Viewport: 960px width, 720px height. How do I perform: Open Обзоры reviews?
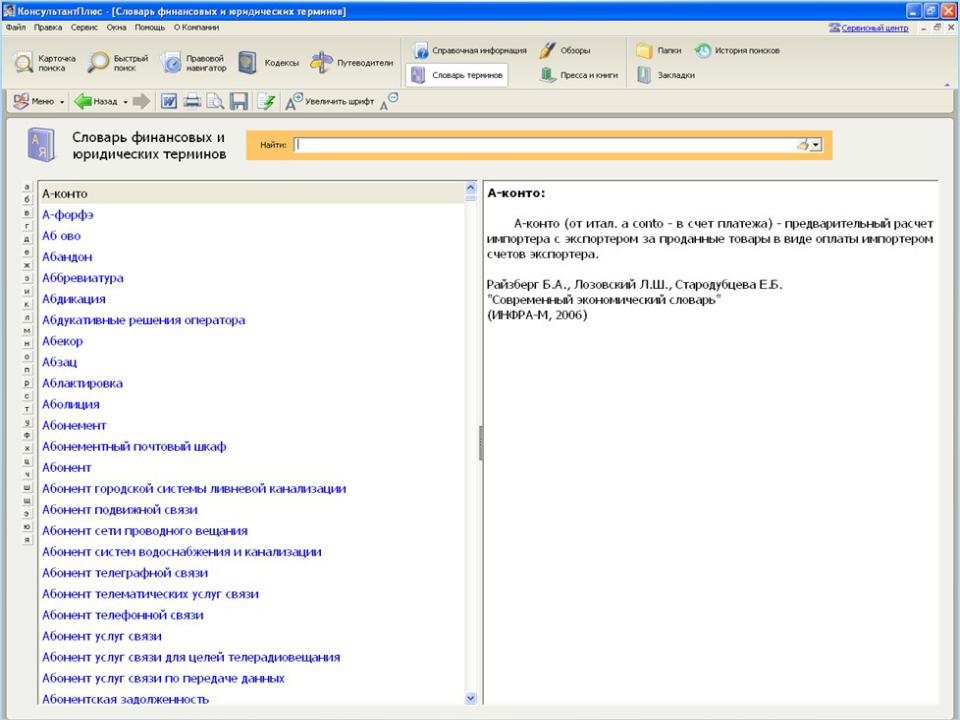(564, 50)
